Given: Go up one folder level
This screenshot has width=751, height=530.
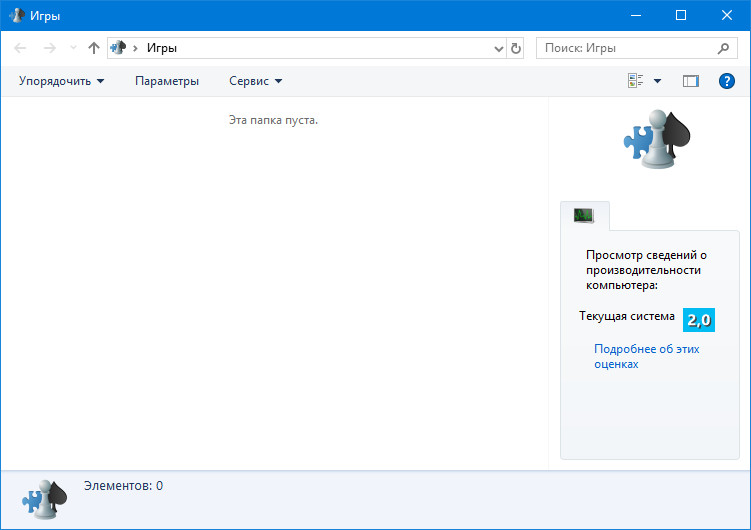Looking at the screenshot, I should point(94,48).
